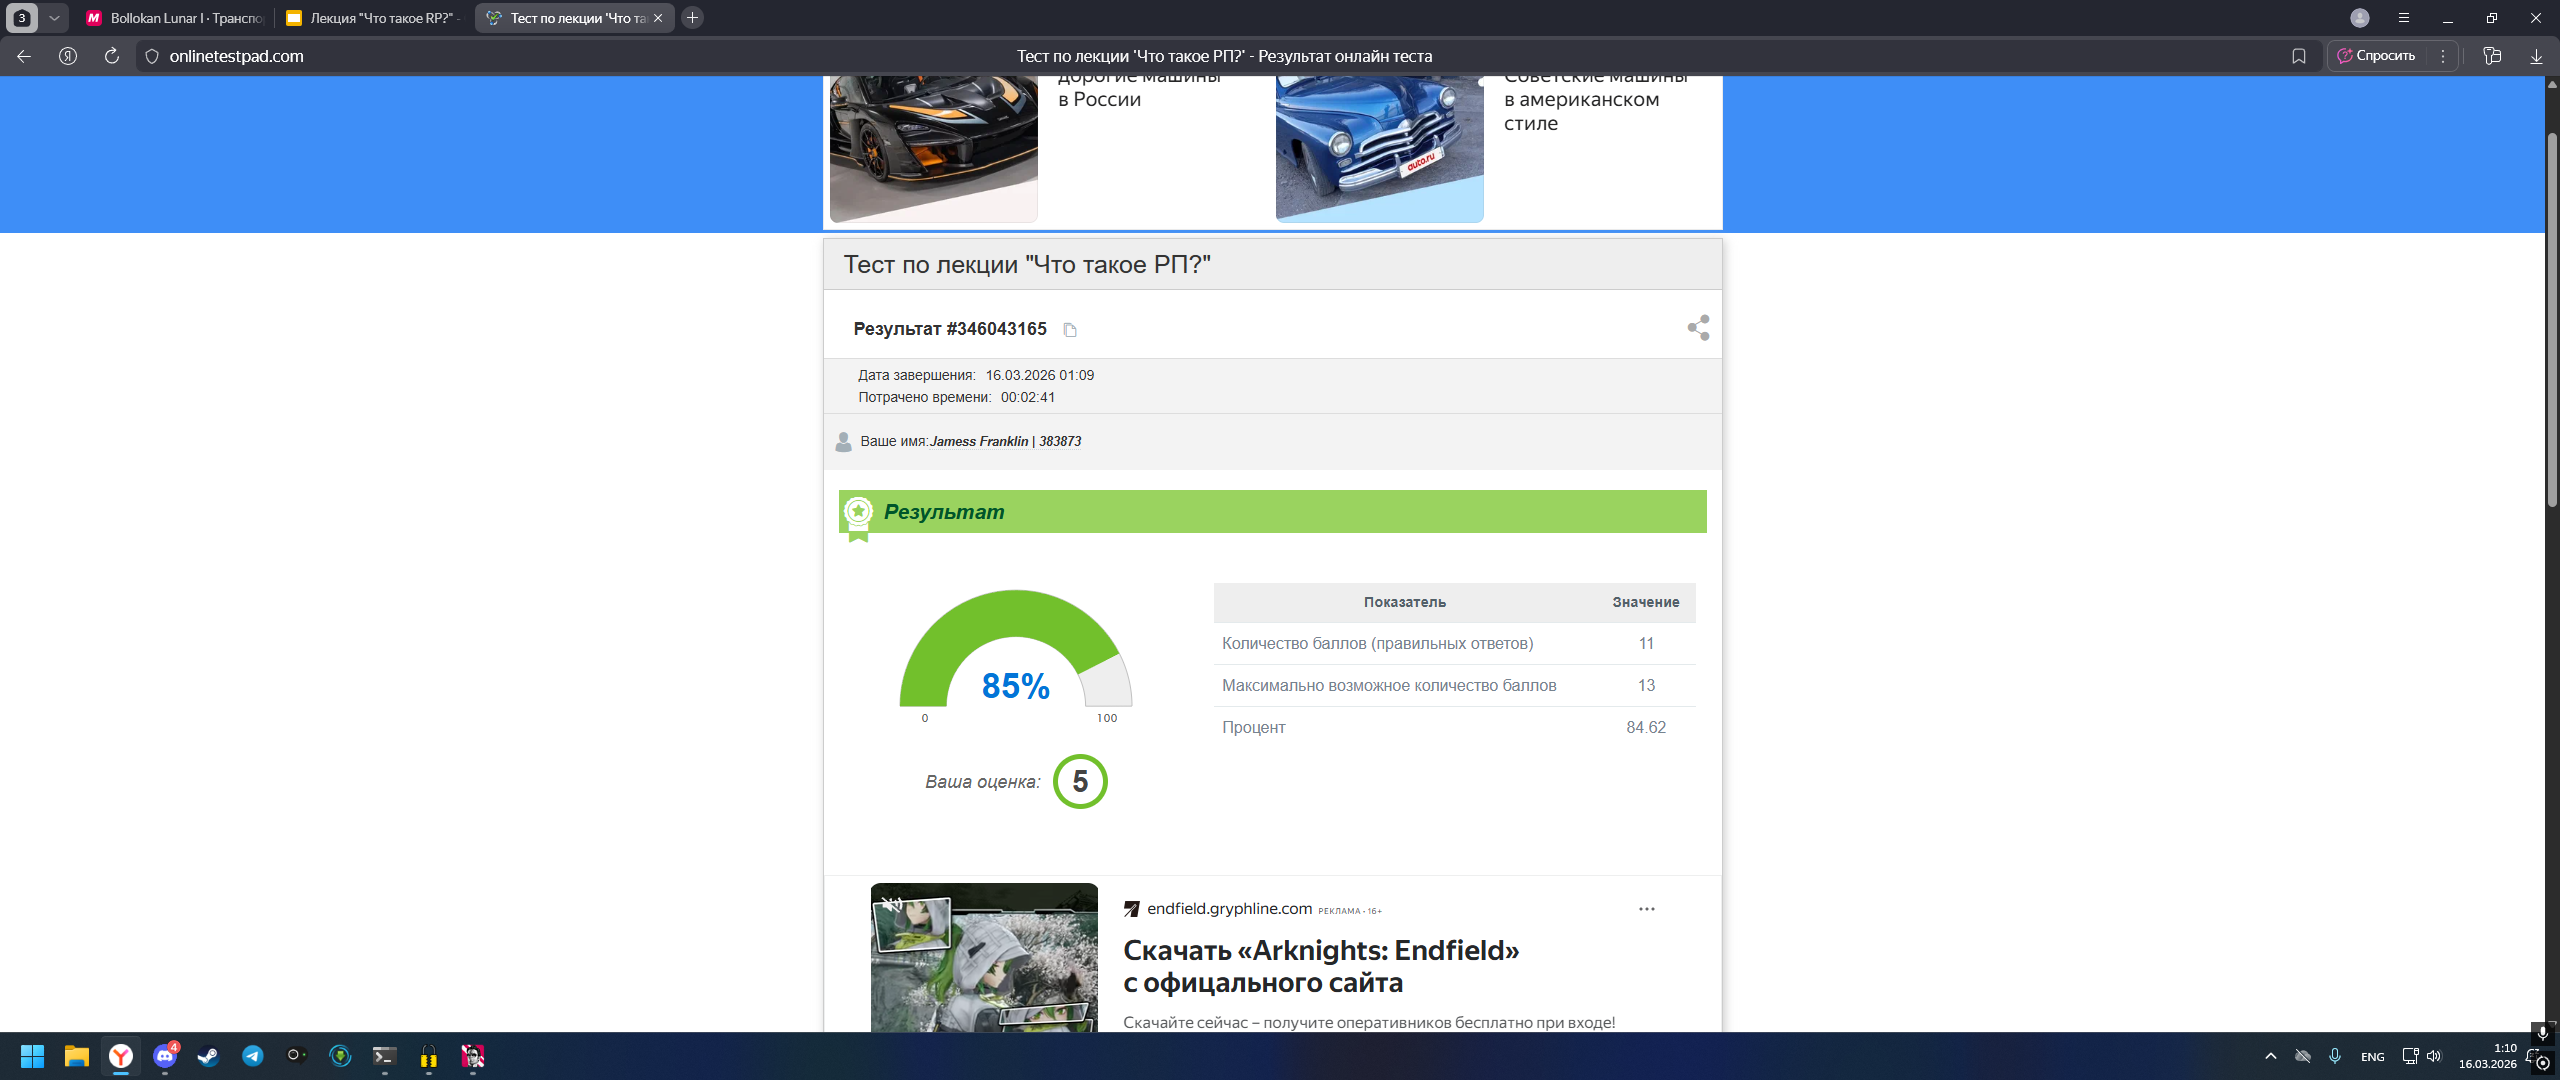
Task: Click the share icon next to result
Action: click(1698, 328)
